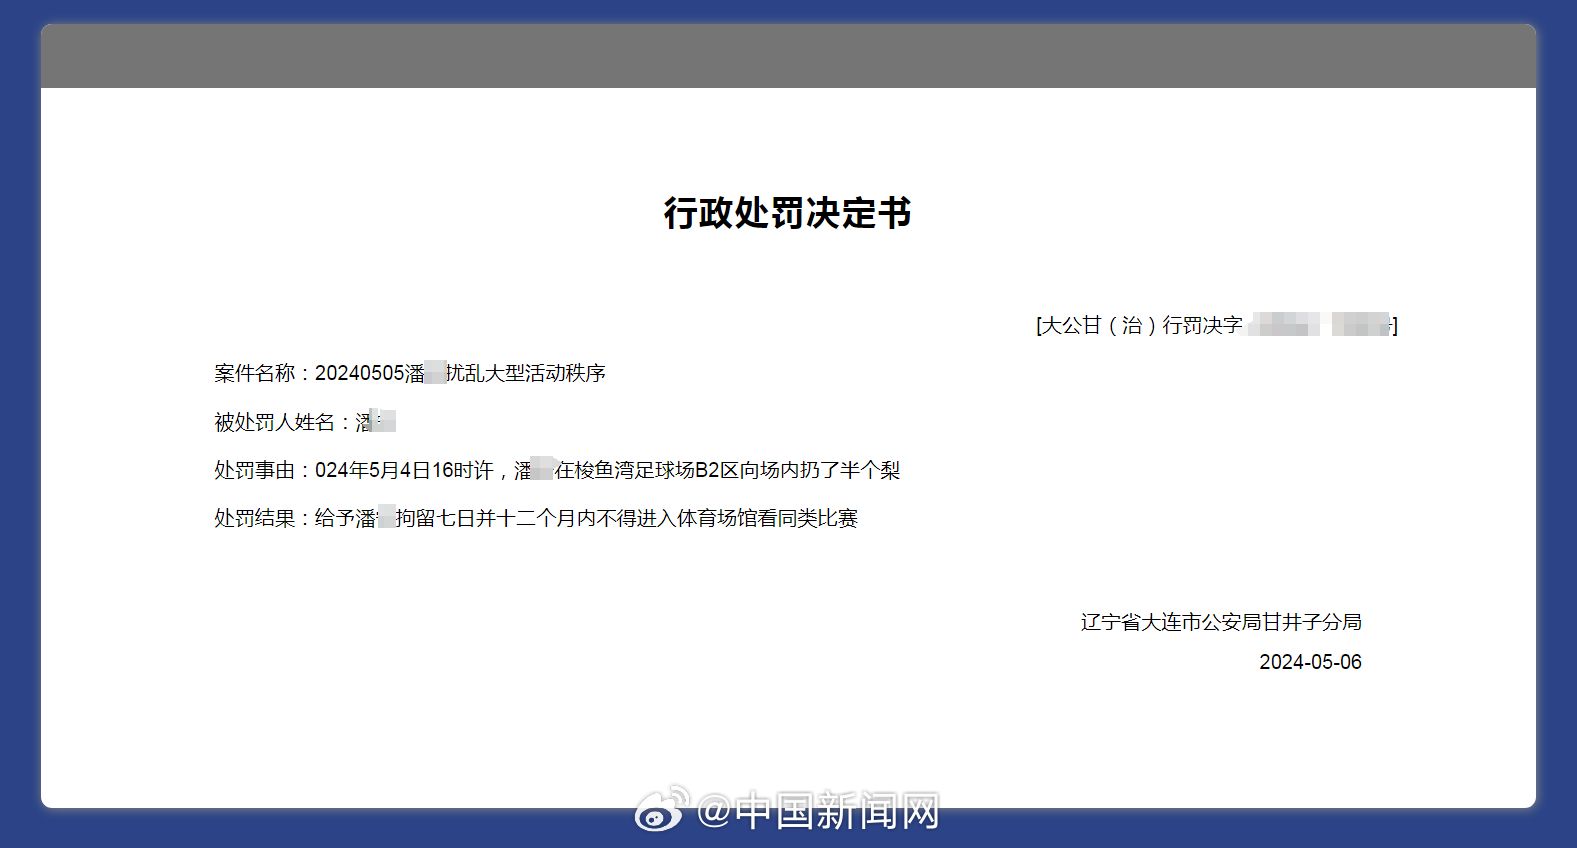Click the blurred name in the 处罚结果 line
The width and height of the screenshot is (1577, 848).
[x=386, y=518]
